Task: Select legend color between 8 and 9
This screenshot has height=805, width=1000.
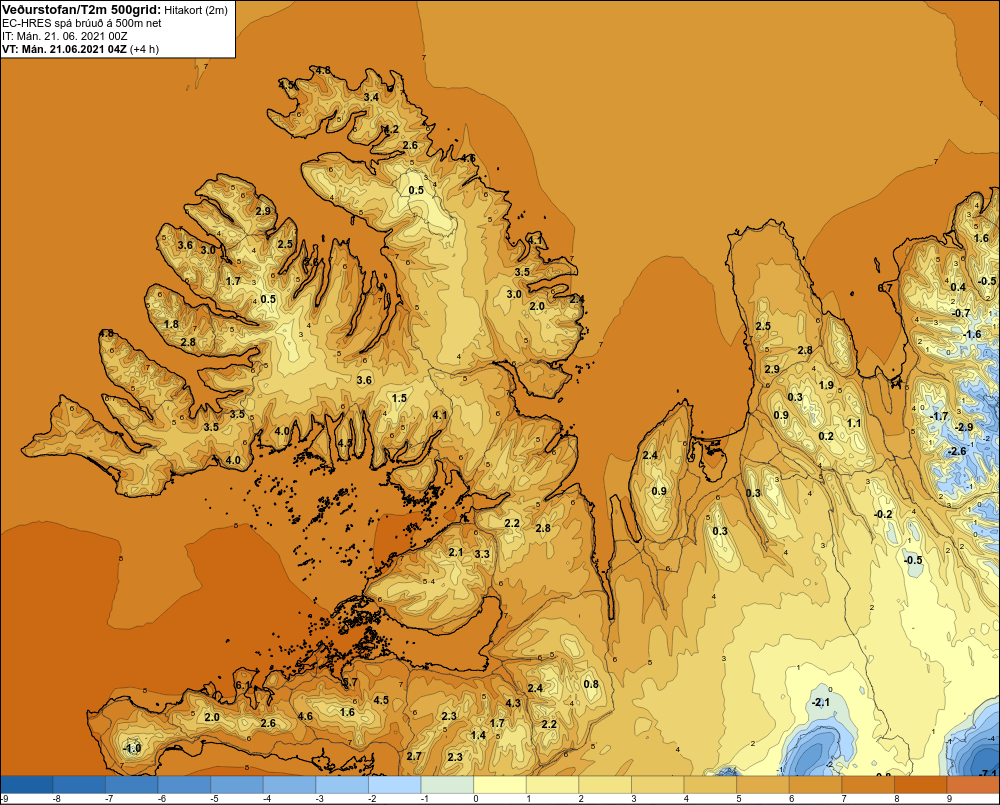Action: 920,785
